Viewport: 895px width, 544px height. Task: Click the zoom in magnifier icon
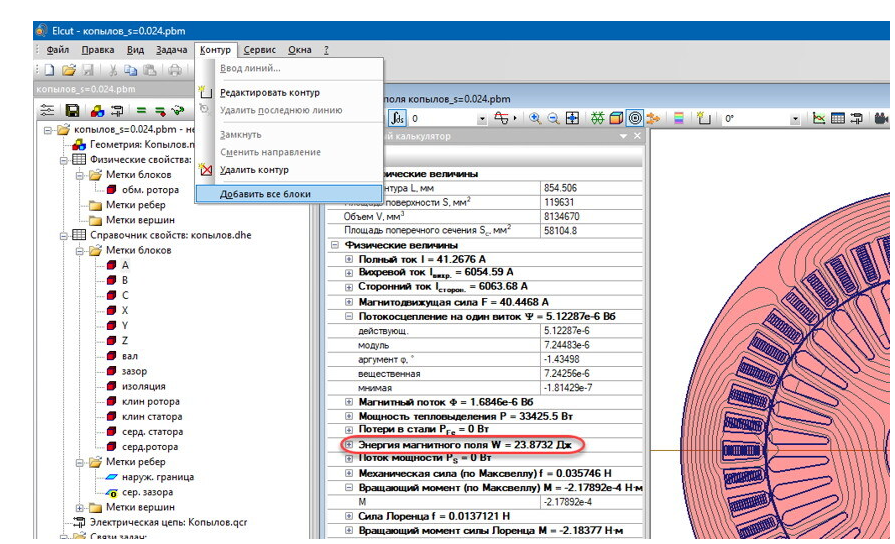point(536,118)
